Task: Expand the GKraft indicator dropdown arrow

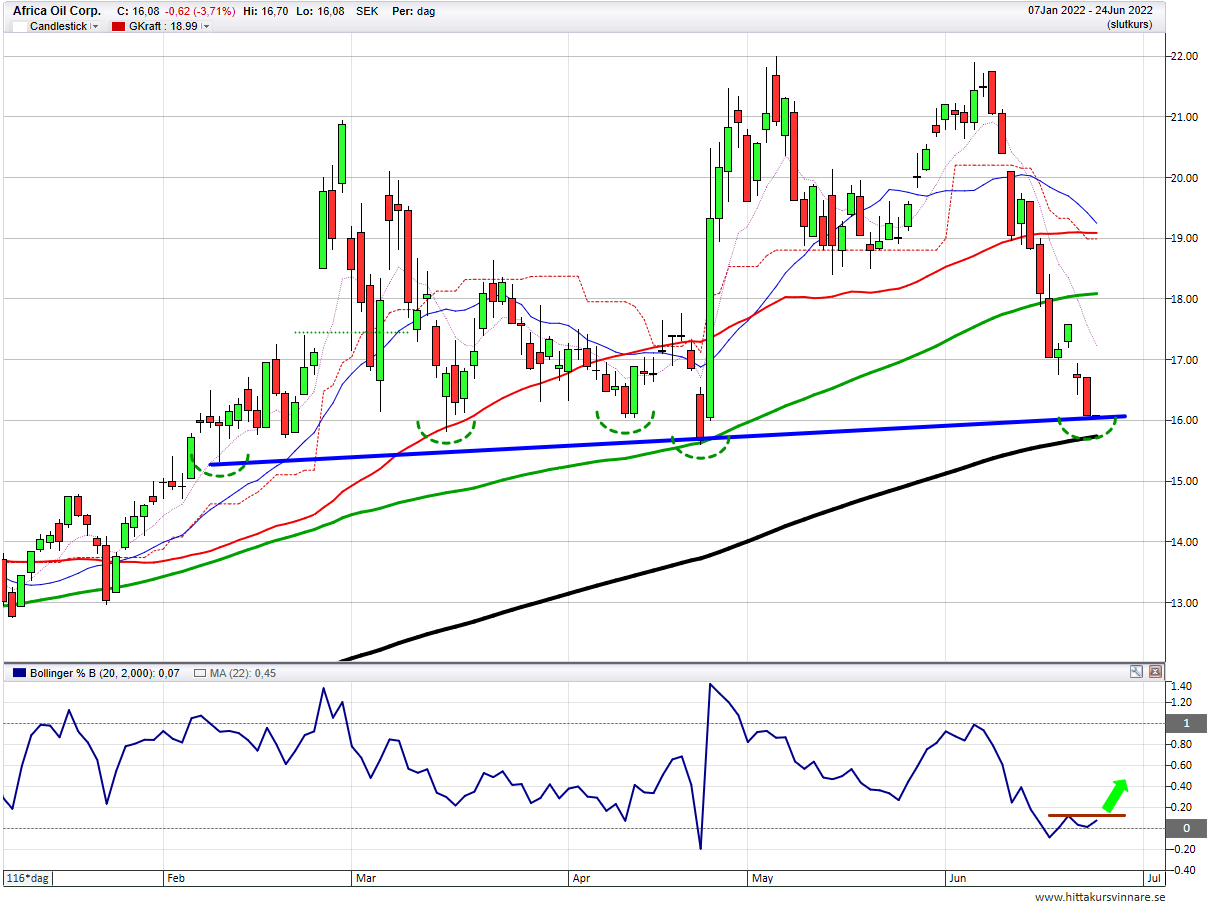Action: (x=206, y=26)
